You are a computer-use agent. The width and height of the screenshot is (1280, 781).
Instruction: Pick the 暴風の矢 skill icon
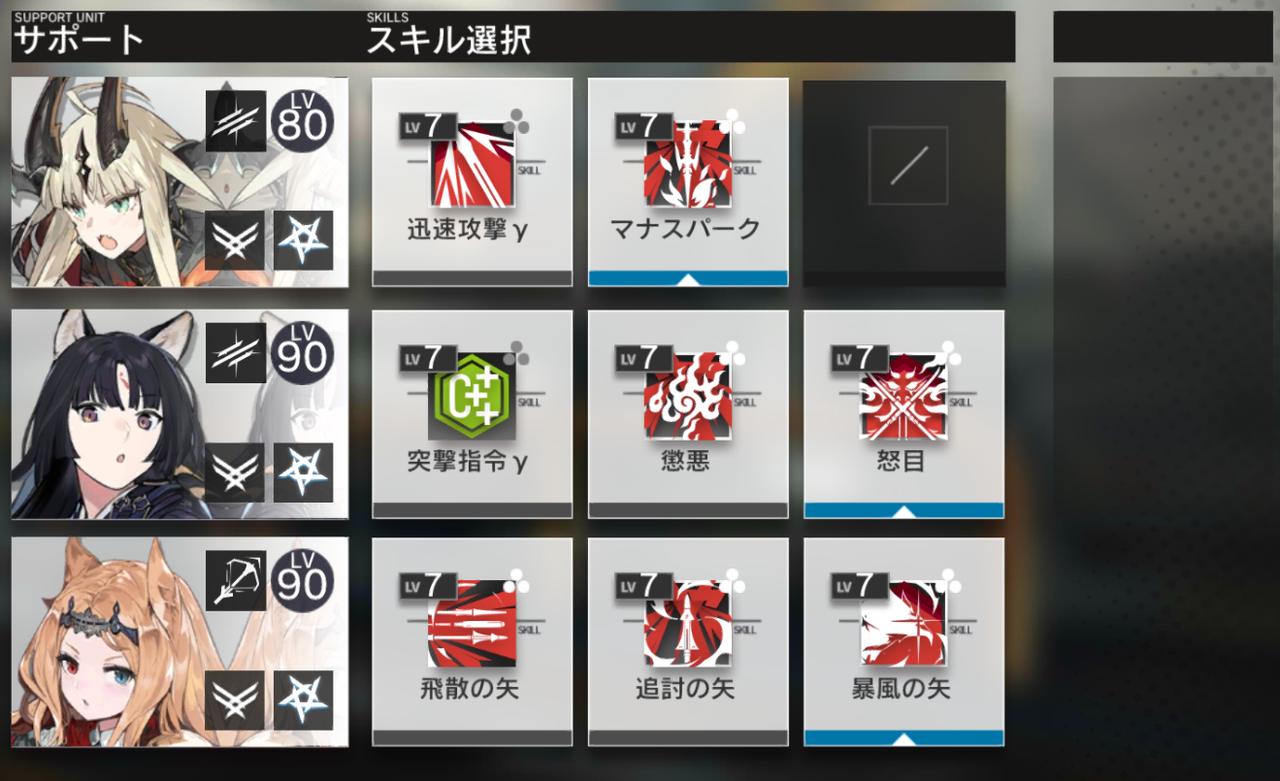point(904,624)
